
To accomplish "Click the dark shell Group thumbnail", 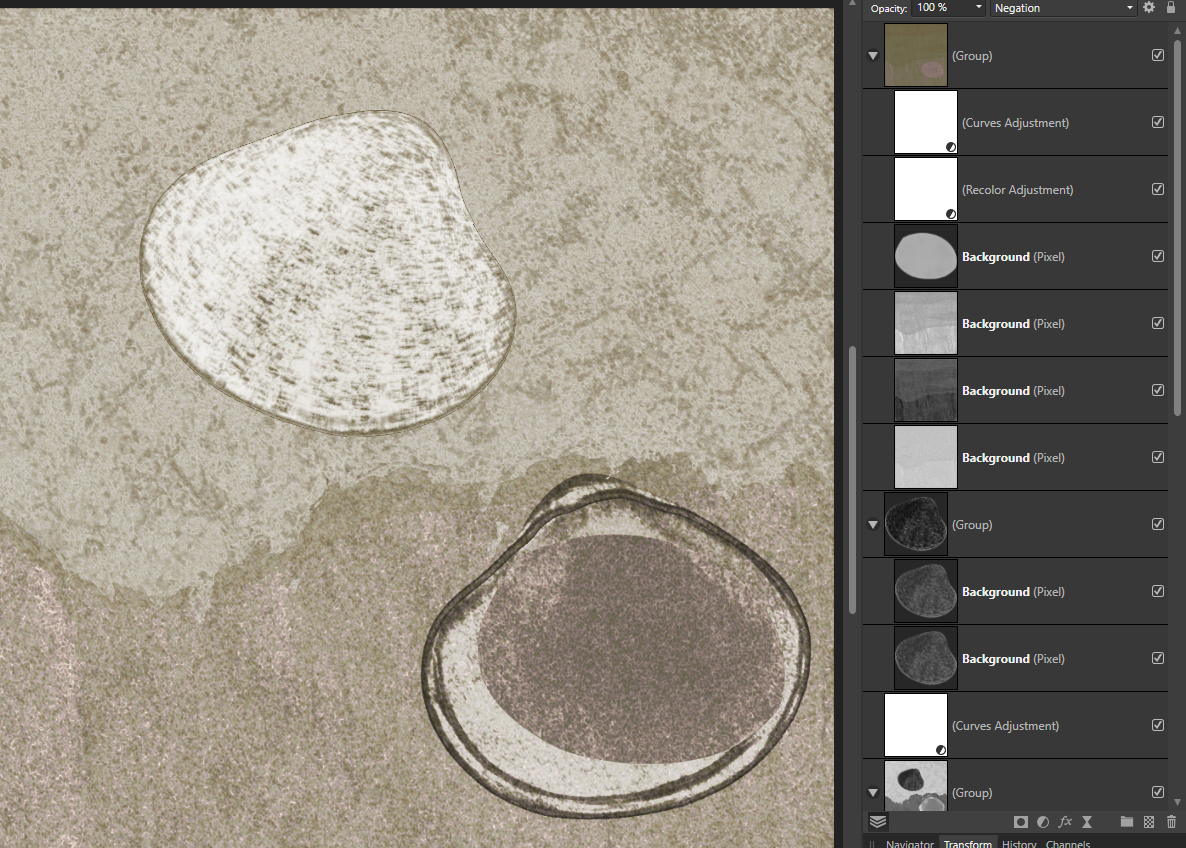I will 915,523.
